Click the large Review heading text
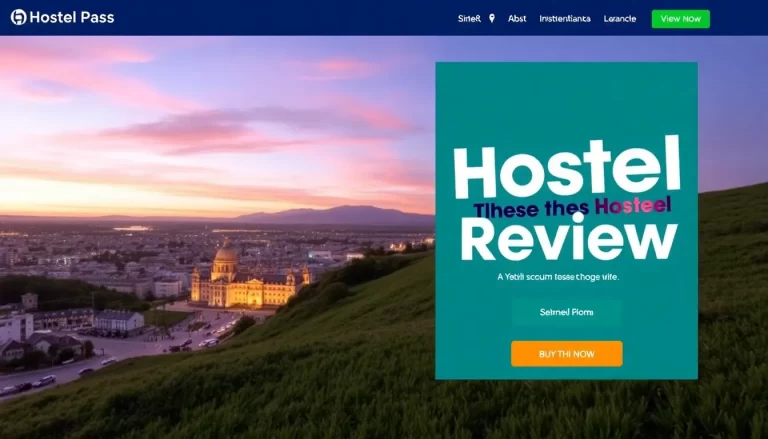Viewport: 768px width, 439px height. (x=569, y=239)
